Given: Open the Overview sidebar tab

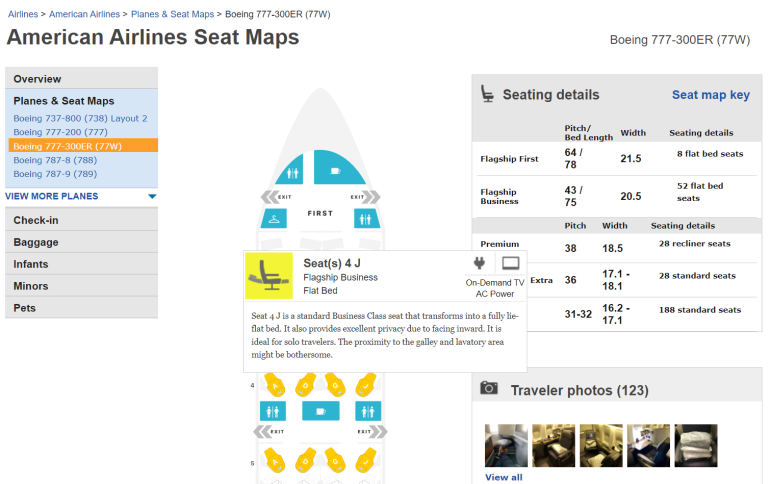Looking at the screenshot, I should click(x=81, y=79).
